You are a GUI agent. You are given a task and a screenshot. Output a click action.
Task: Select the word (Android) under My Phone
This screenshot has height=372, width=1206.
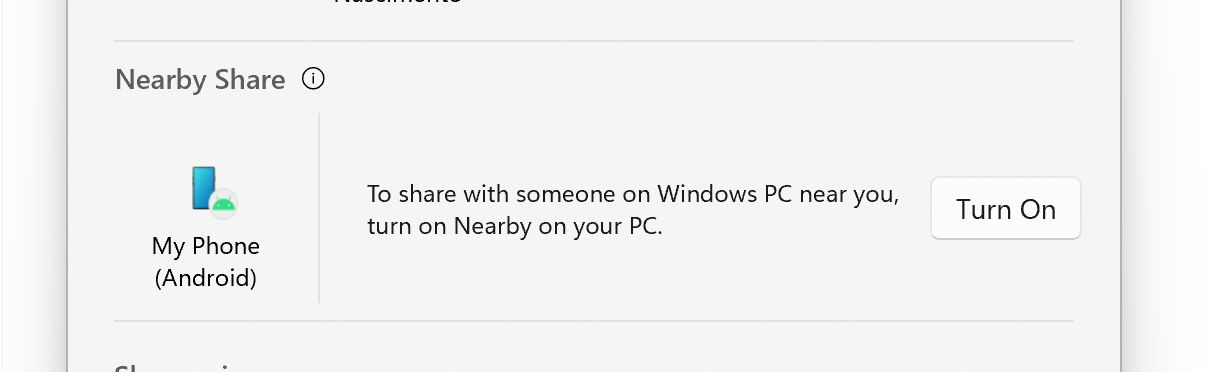[x=206, y=277]
